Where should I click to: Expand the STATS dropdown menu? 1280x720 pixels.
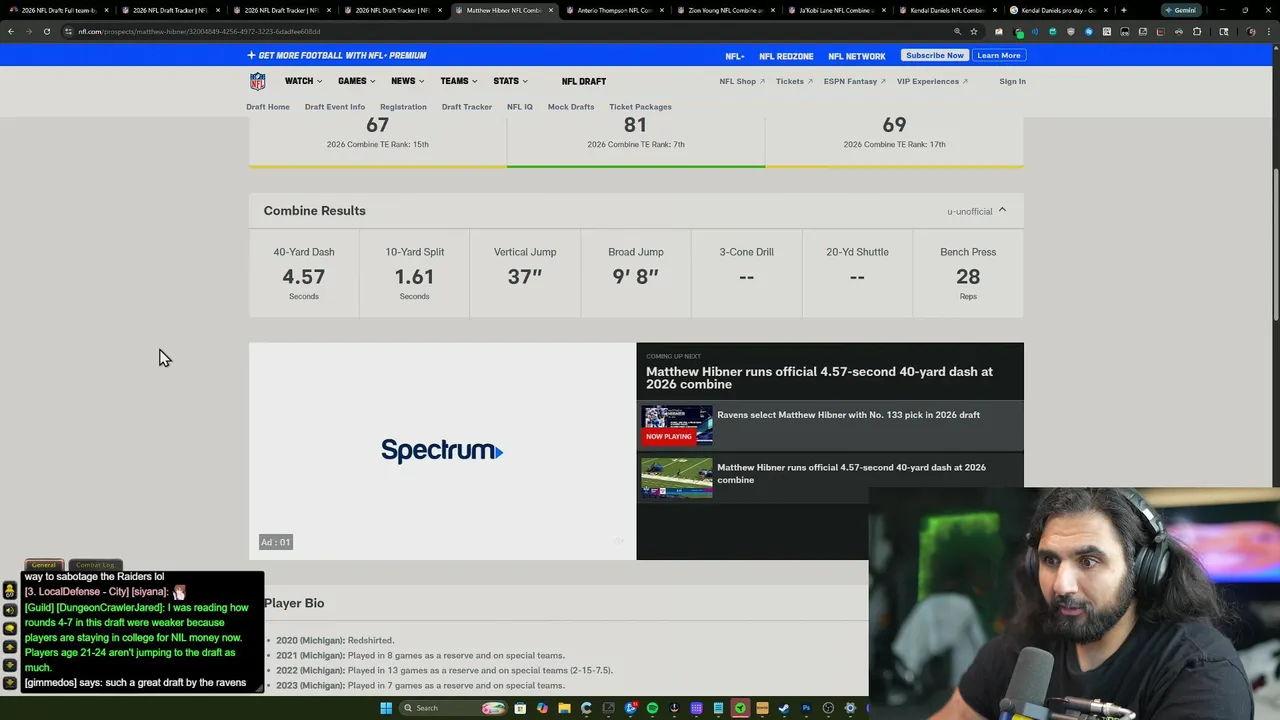[510, 81]
